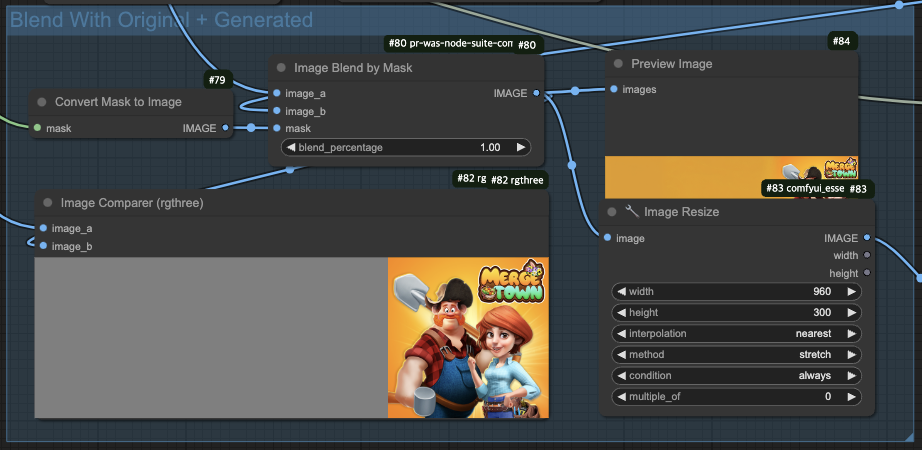The width and height of the screenshot is (922, 450).
Task: Open the condition always dropdown
Action: tap(736, 375)
